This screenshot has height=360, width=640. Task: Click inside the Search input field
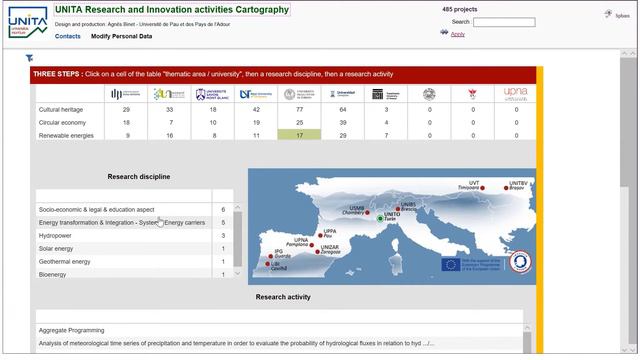click(504, 22)
